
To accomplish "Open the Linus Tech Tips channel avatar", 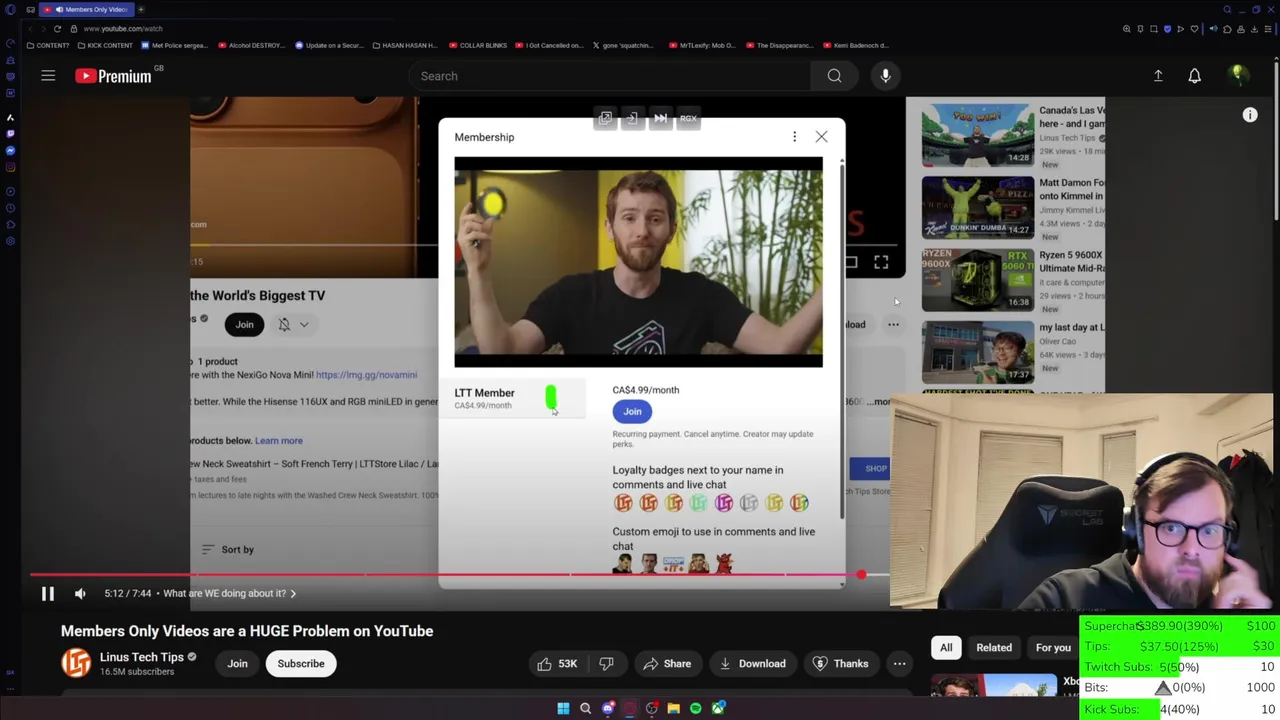I will tap(76, 664).
